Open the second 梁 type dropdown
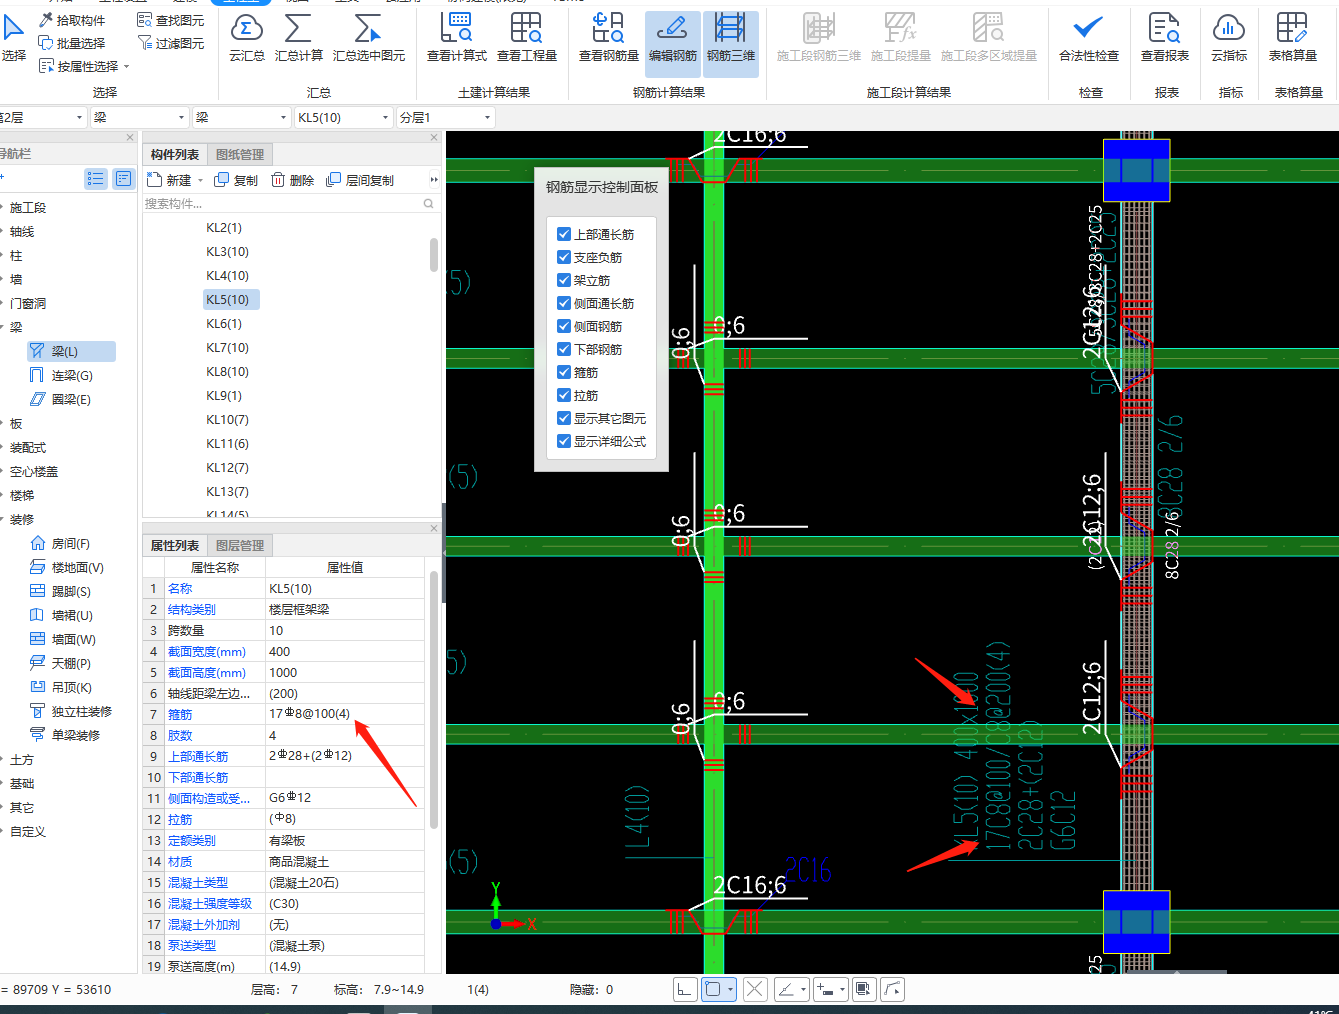1339x1014 pixels. point(241,117)
